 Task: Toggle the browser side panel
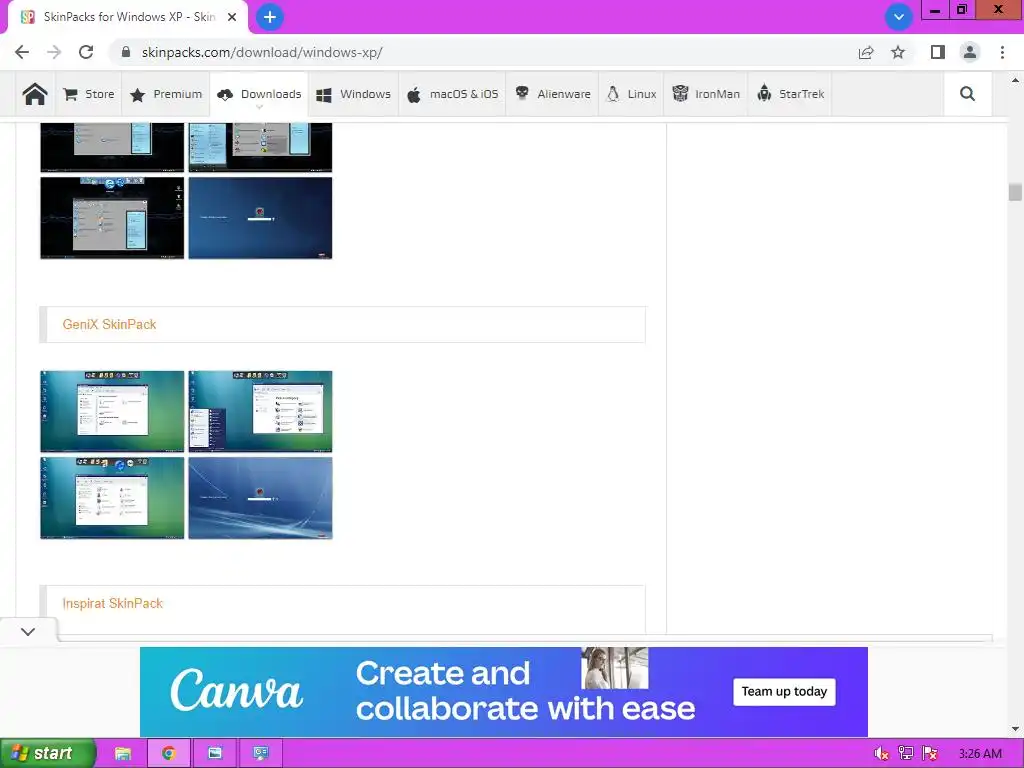(938, 52)
